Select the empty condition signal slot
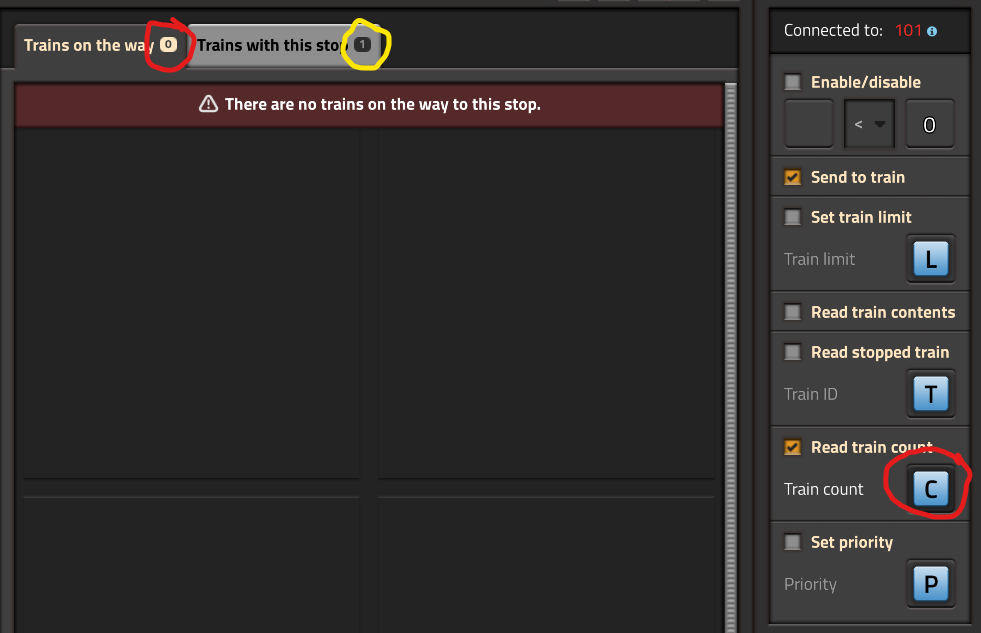Screen dimensions: 981x633 pos(808,124)
